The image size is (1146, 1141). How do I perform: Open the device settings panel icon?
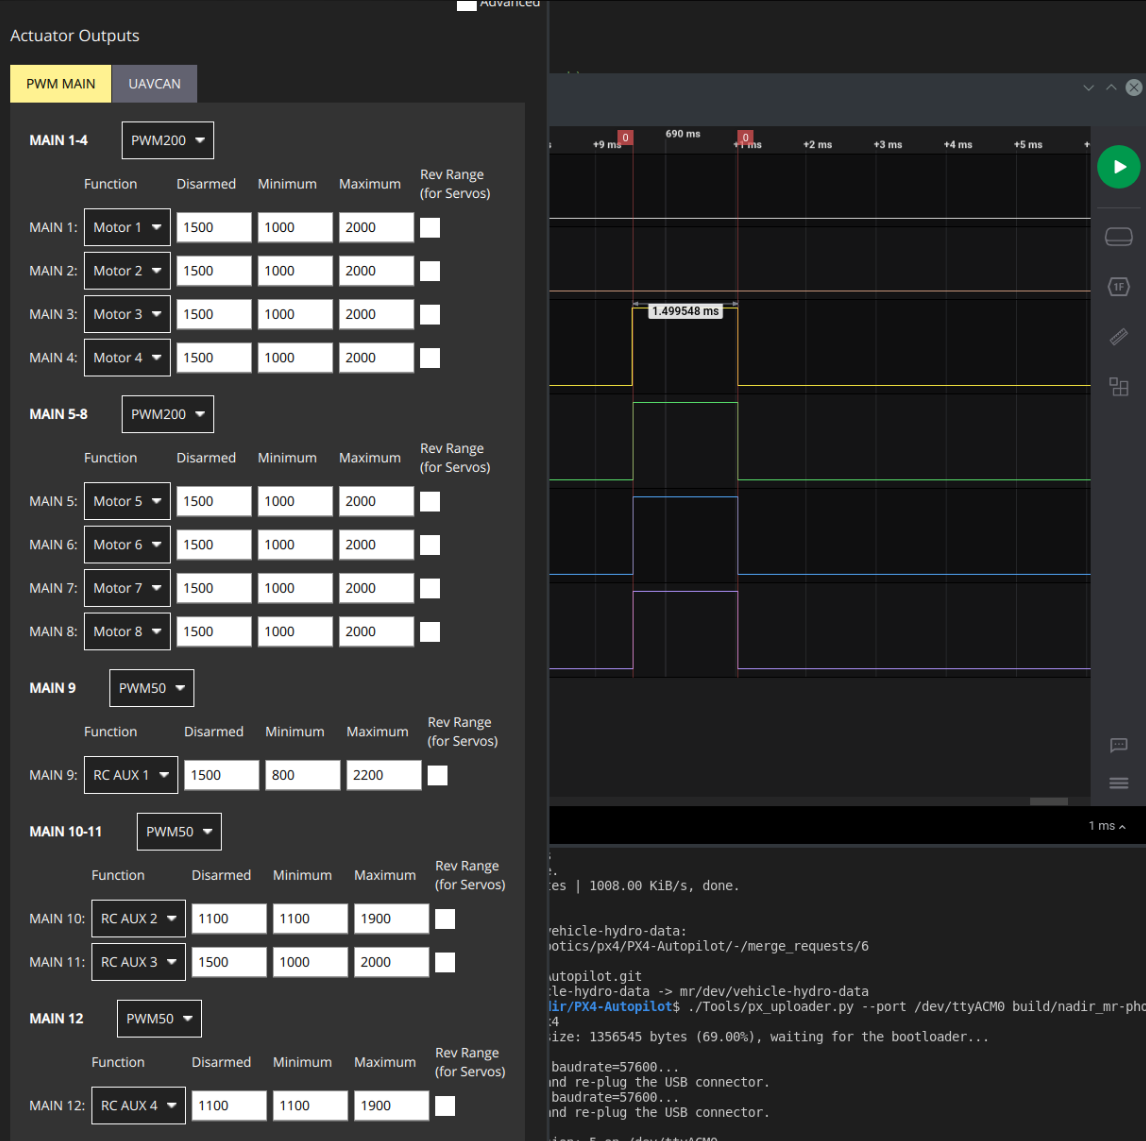click(1118, 236)
